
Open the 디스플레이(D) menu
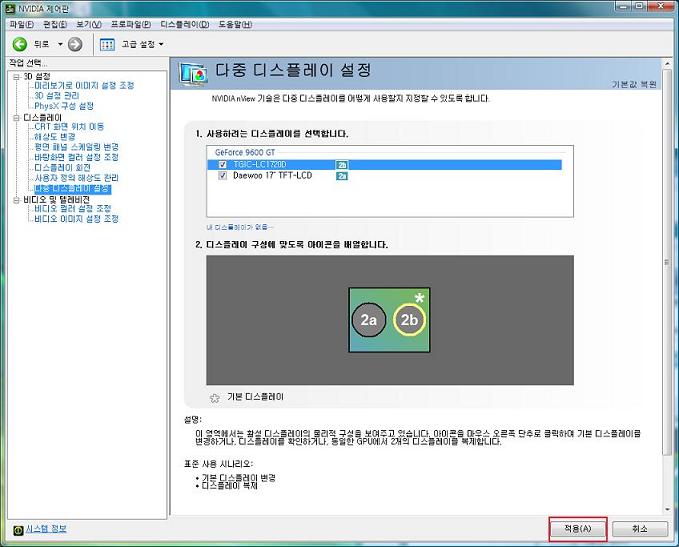point(184,24)
